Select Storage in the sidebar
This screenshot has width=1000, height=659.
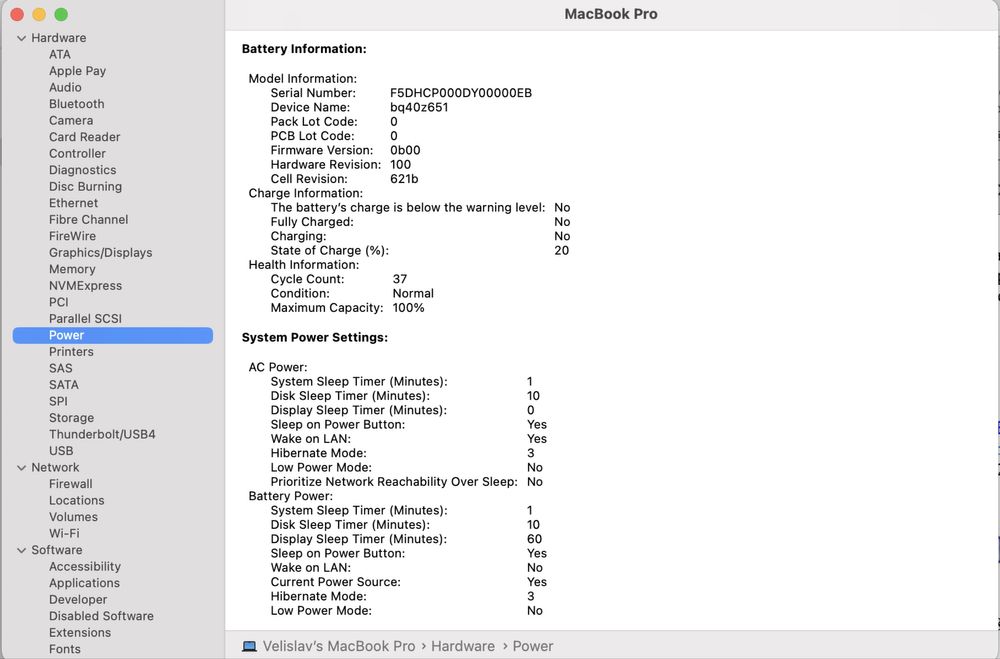pyautogui.click(x=71, y=418)
